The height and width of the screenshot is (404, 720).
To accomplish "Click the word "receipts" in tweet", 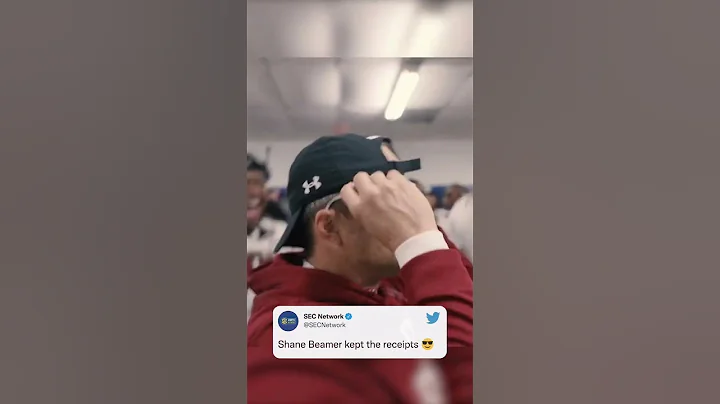I will (400, 345).
